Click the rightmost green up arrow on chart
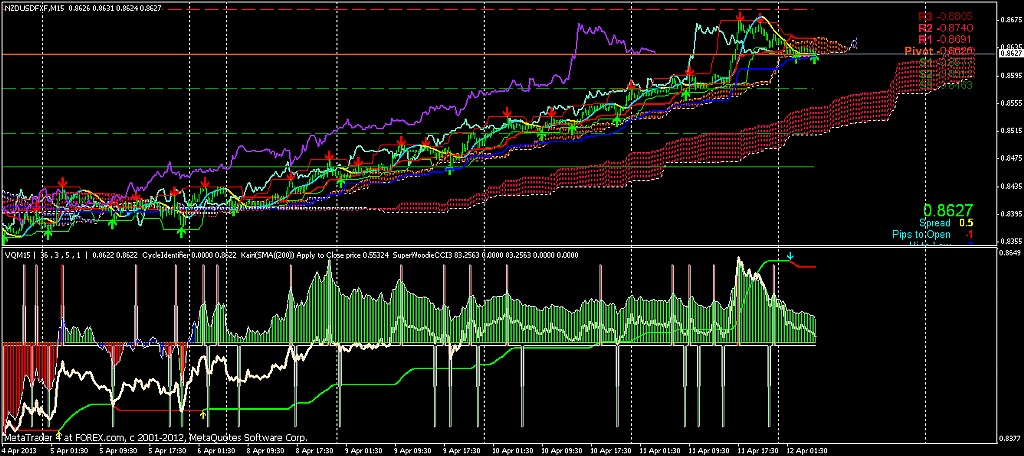Viewport: 1024px width, 456px height. point(815,58)
